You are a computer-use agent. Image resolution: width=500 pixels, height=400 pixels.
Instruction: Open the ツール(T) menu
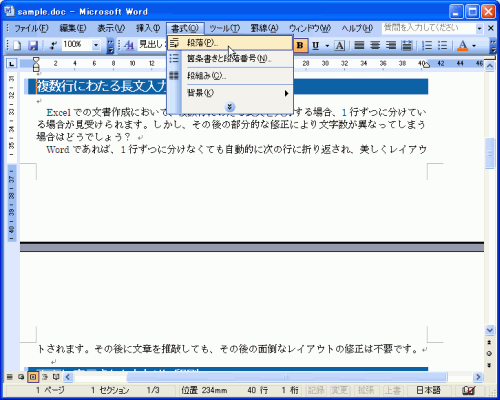[x=224, y=28]
